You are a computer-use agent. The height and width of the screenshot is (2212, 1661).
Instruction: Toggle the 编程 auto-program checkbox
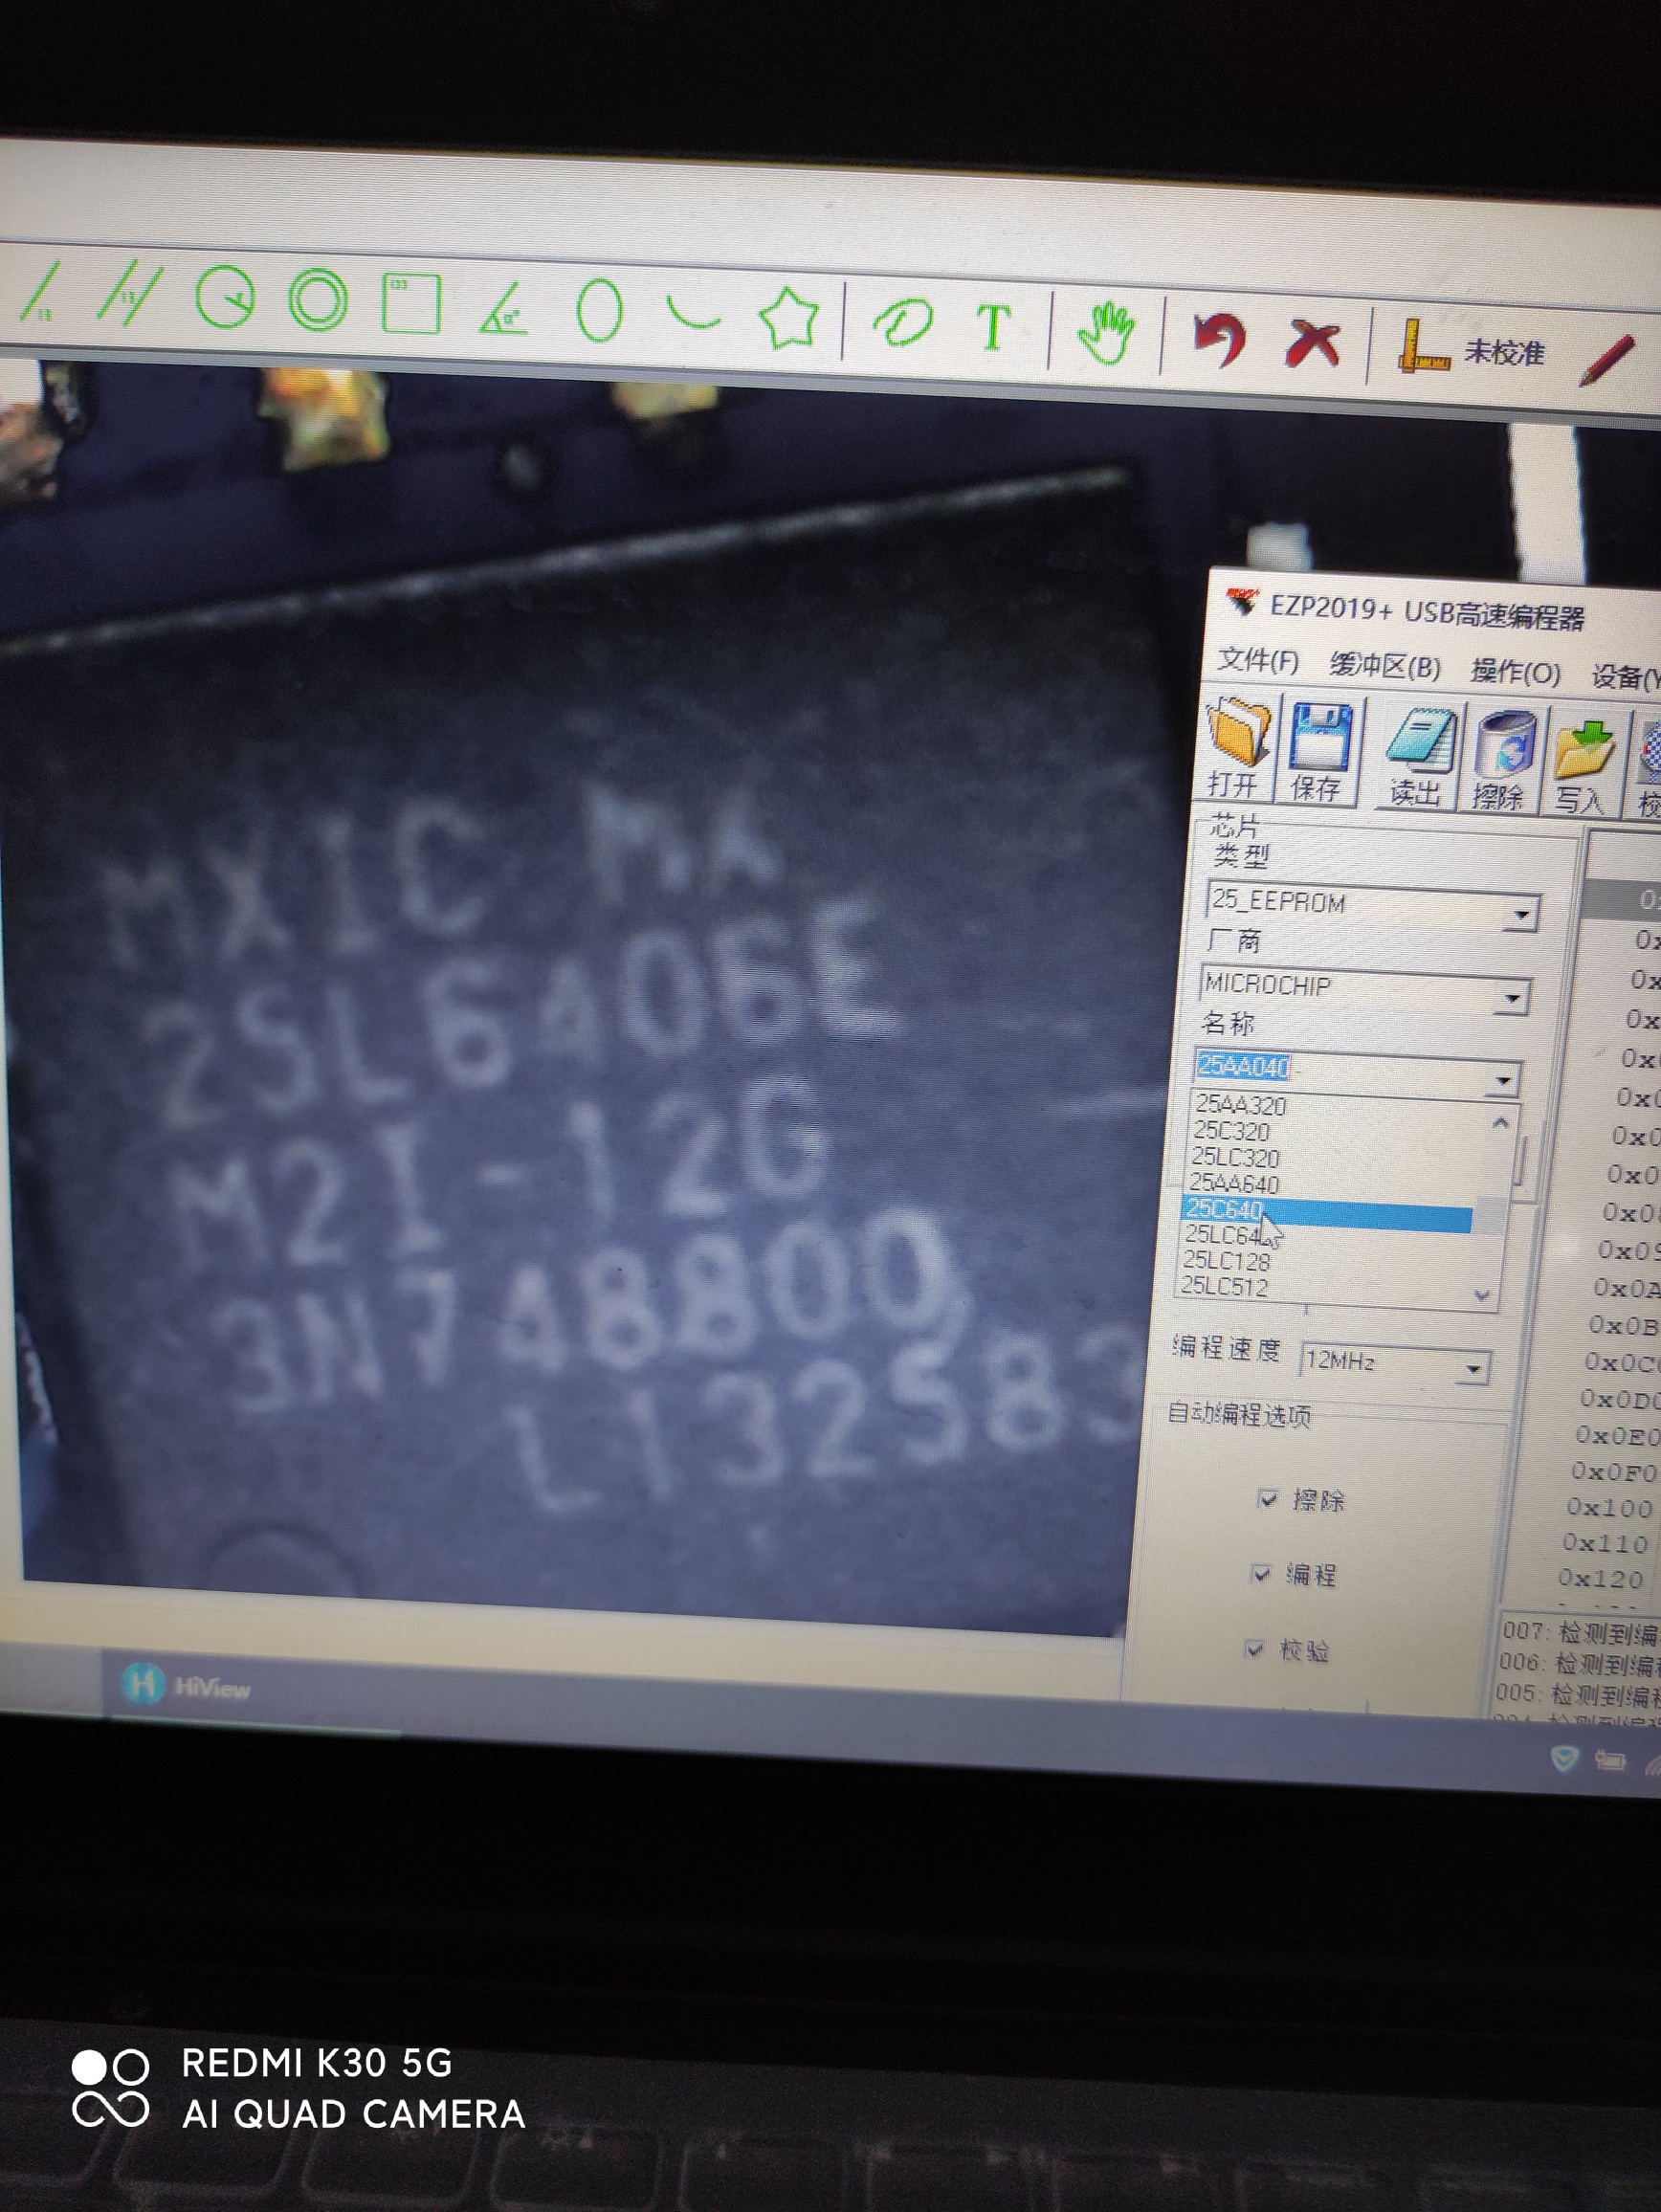pos(1262,1573)
